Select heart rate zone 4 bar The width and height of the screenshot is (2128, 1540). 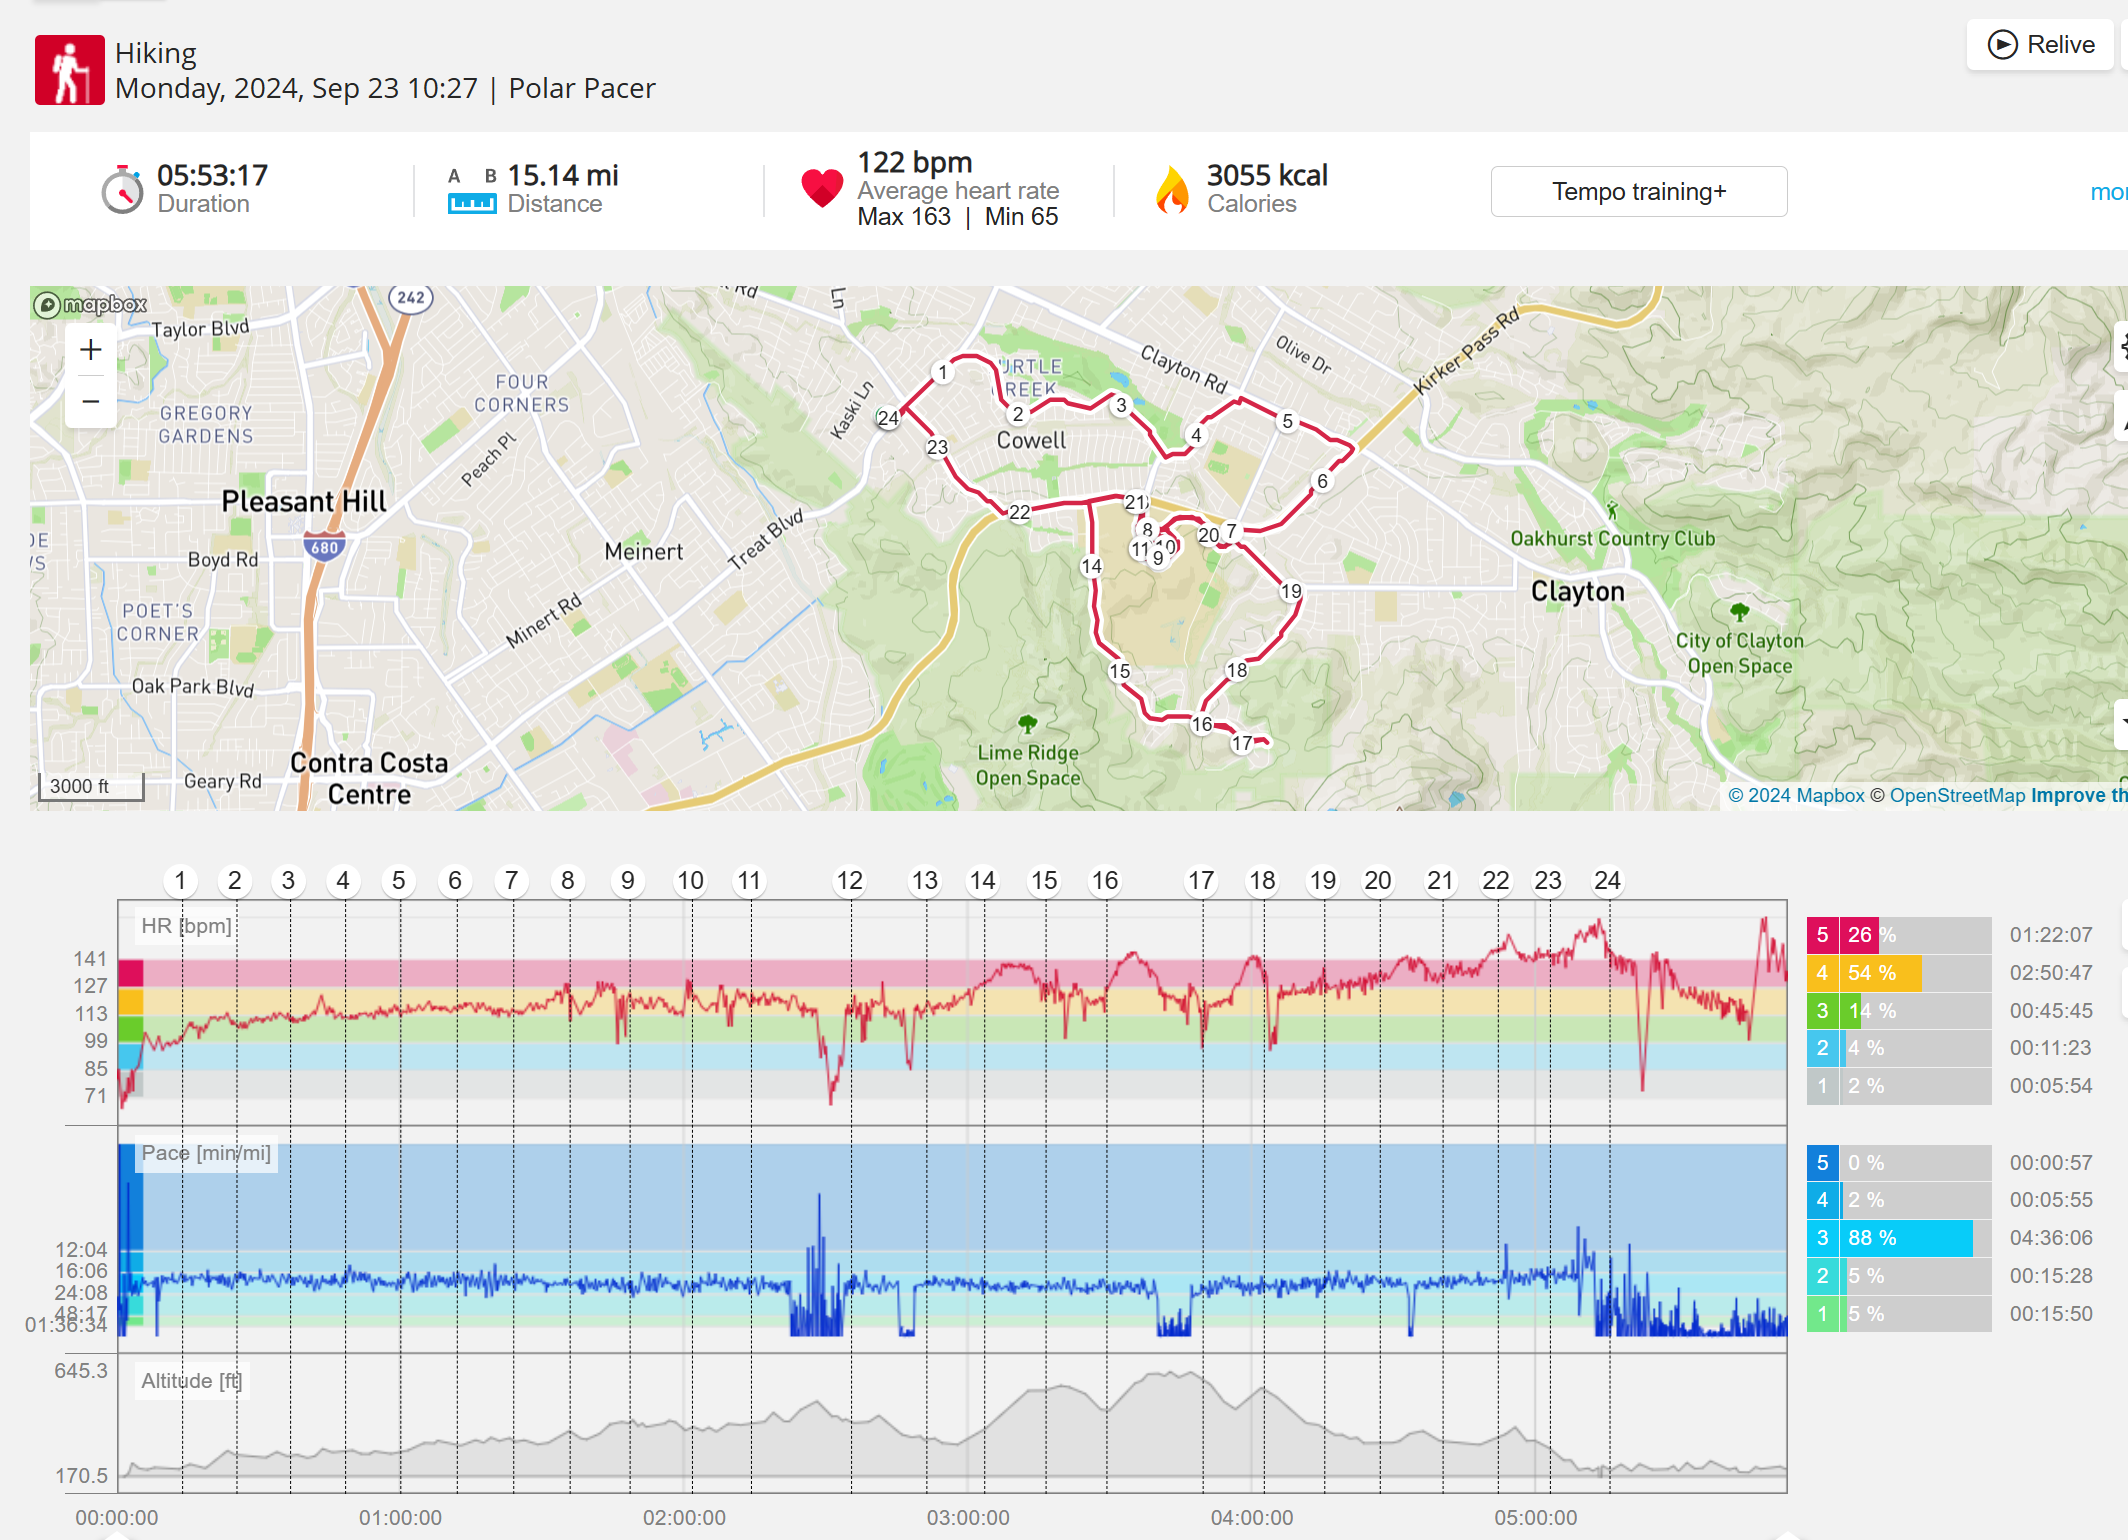click(x=1882, y=973)
